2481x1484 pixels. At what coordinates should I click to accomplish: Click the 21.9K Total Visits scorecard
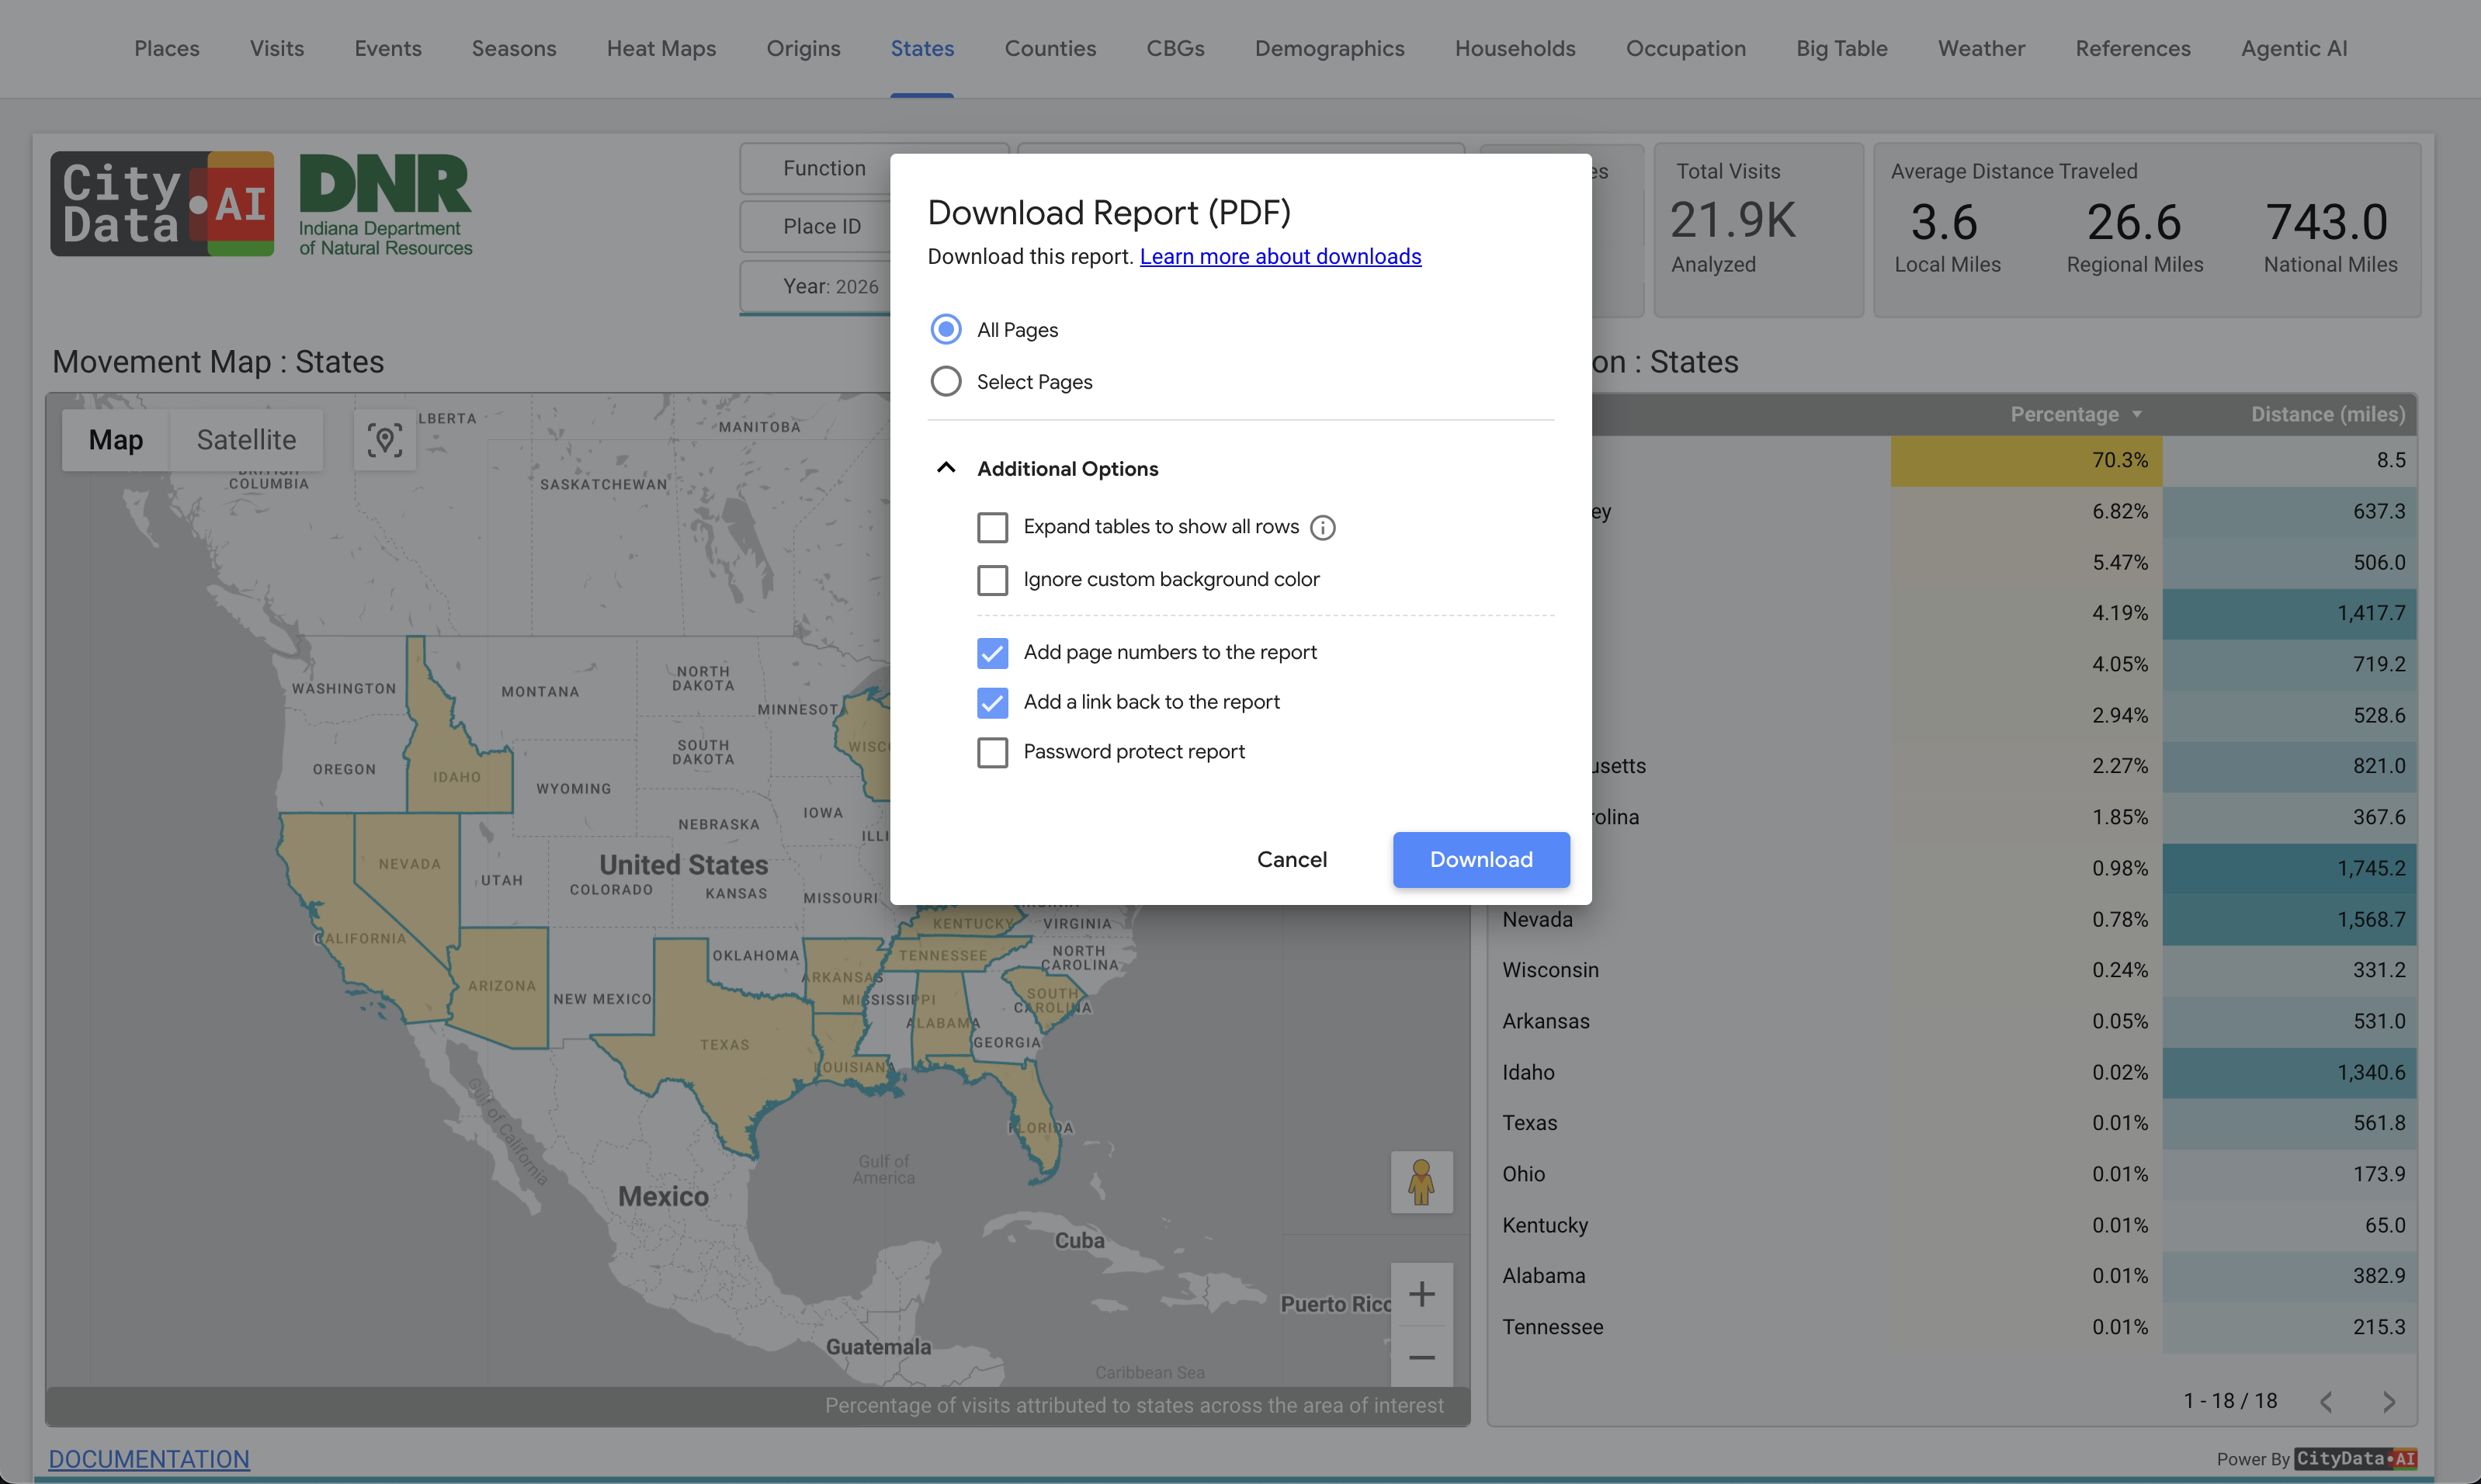click(1758, 229)
